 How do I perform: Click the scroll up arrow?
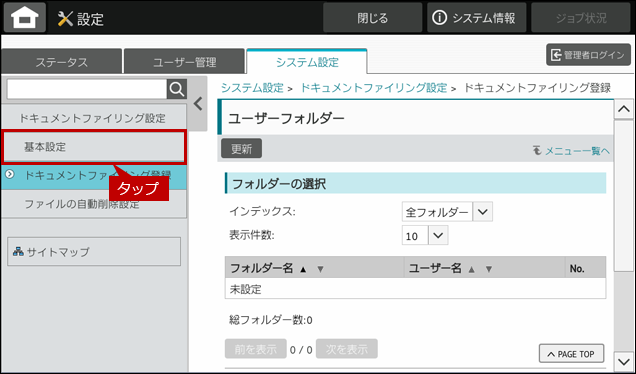tap(623, 109)
